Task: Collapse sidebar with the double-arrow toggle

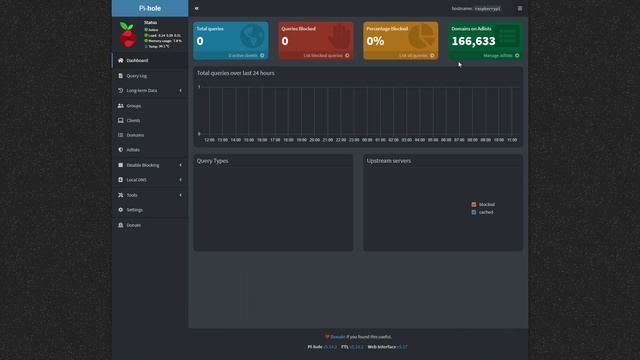Action: (197, 8)
